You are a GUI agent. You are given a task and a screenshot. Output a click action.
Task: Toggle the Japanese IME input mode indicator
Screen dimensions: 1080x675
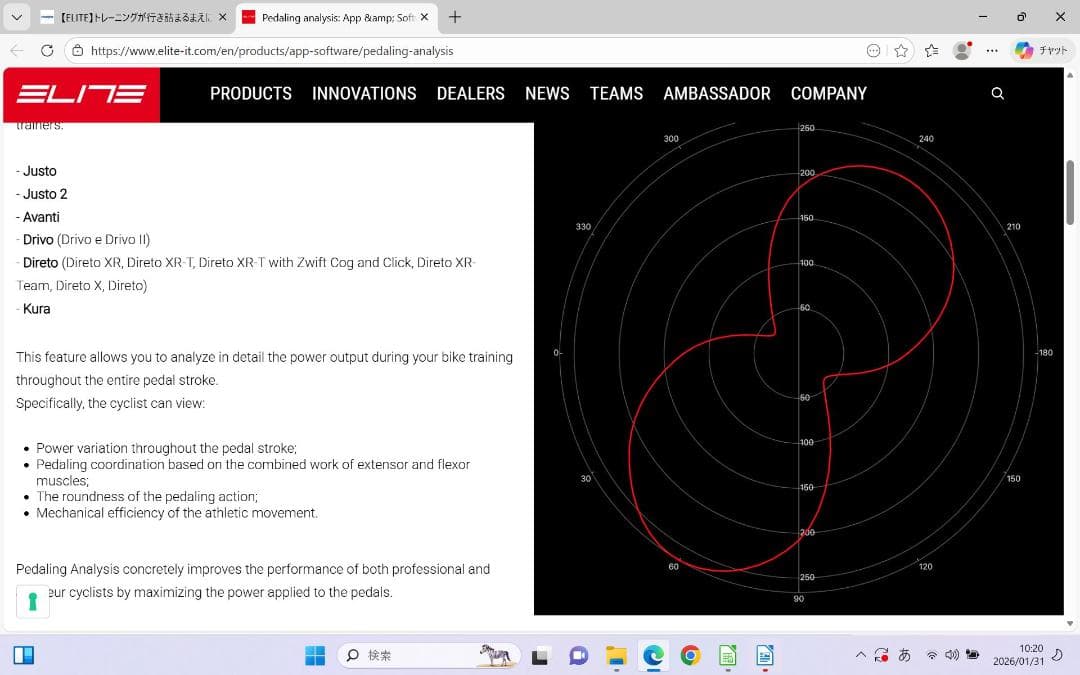905,655
